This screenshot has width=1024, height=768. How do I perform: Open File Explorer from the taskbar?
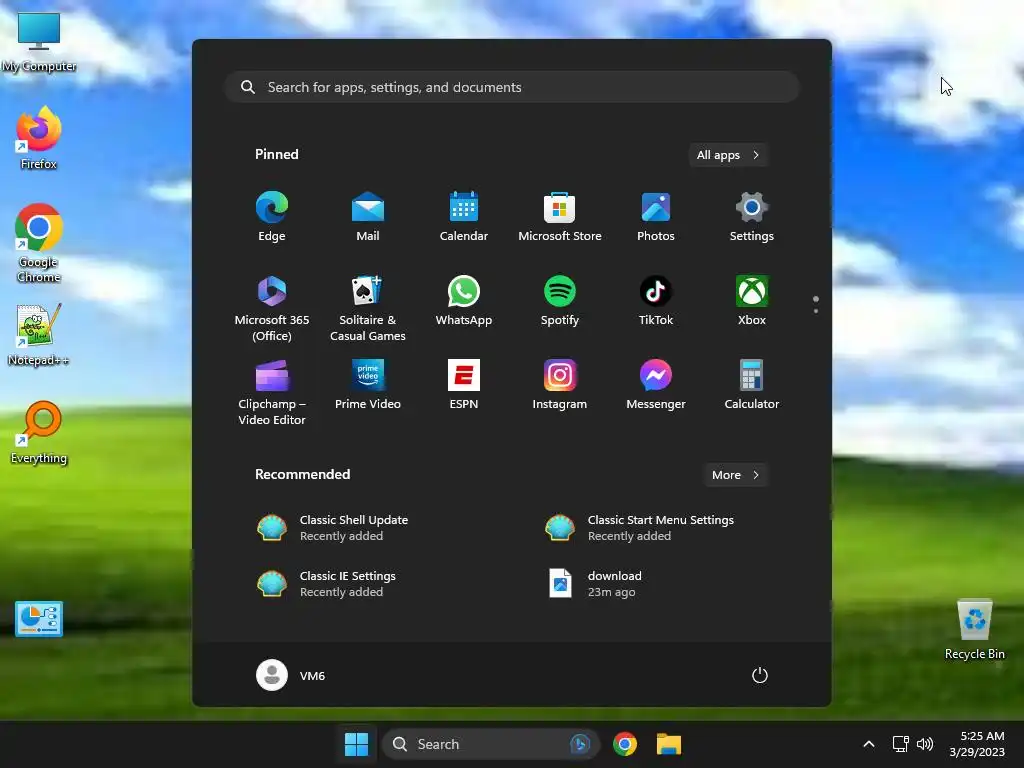(x=669, y=744)
